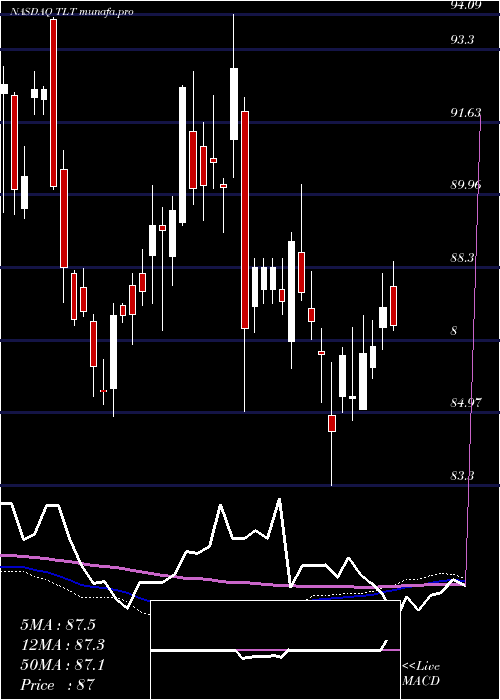Click the 88.3 price axis label
500x700 pixels.
pyautogui.click(x=462, y=258)
